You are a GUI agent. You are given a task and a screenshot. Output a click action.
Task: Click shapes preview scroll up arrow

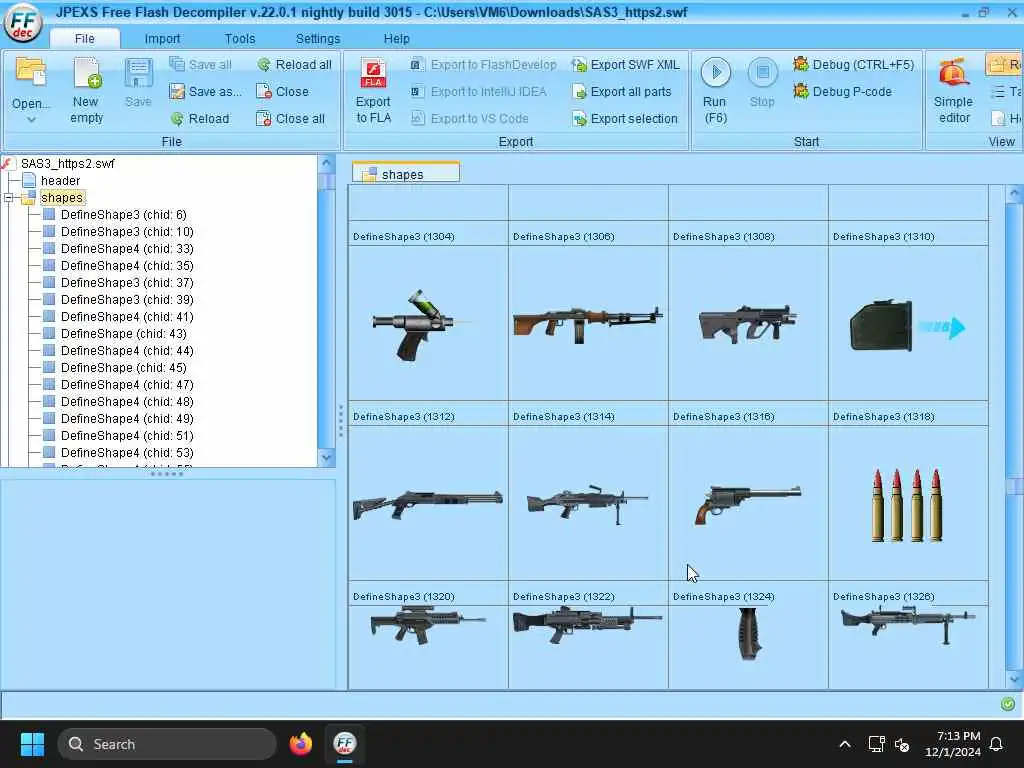click(1014, 194)
